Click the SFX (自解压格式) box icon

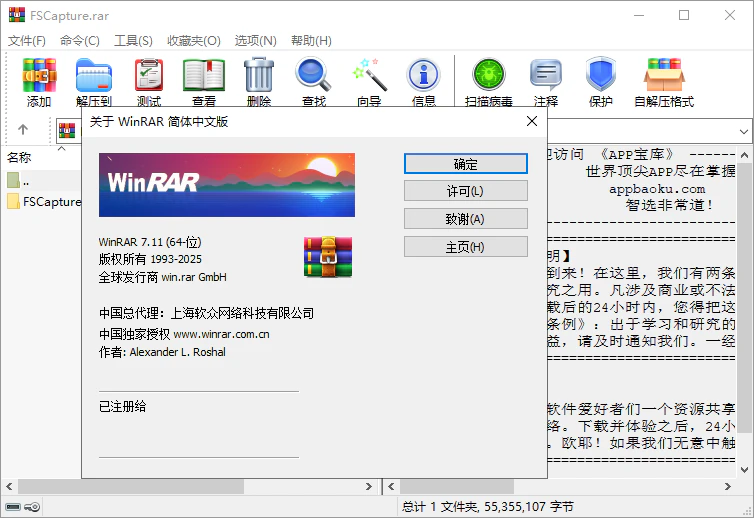point(664,75)
